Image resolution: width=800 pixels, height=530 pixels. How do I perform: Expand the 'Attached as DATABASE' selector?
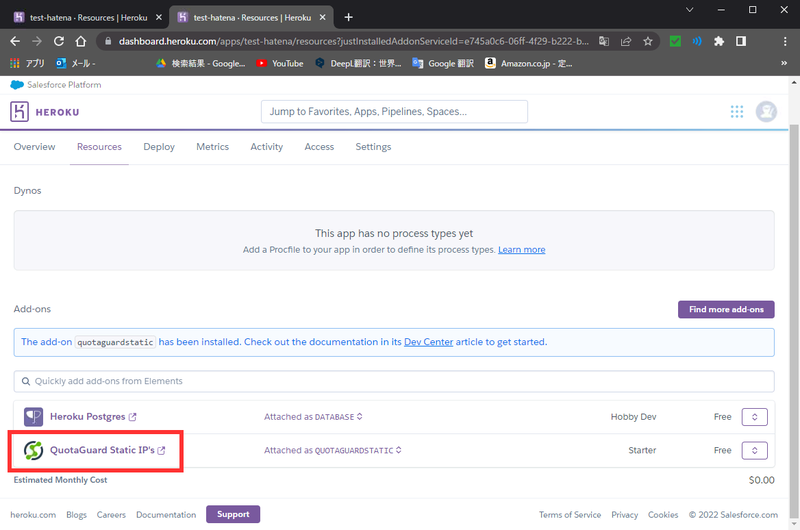click(x=313, y=417)
